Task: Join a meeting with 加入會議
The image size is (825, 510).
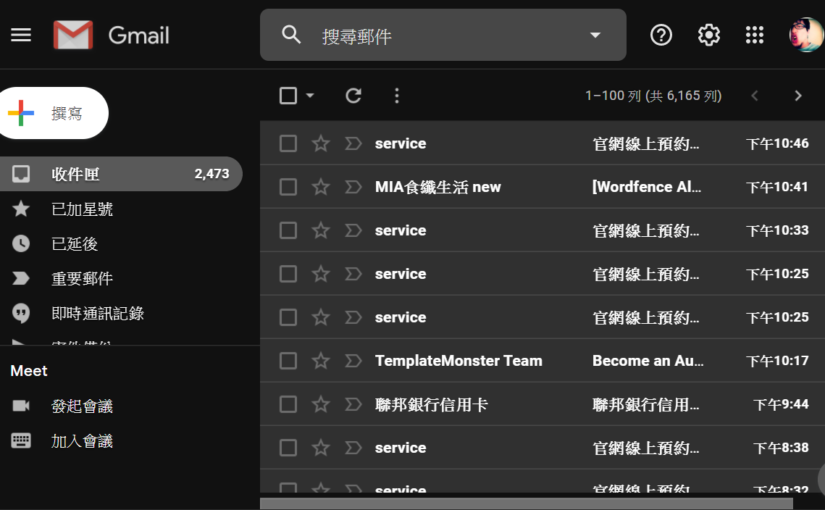Action: click(x=82, y=441)
